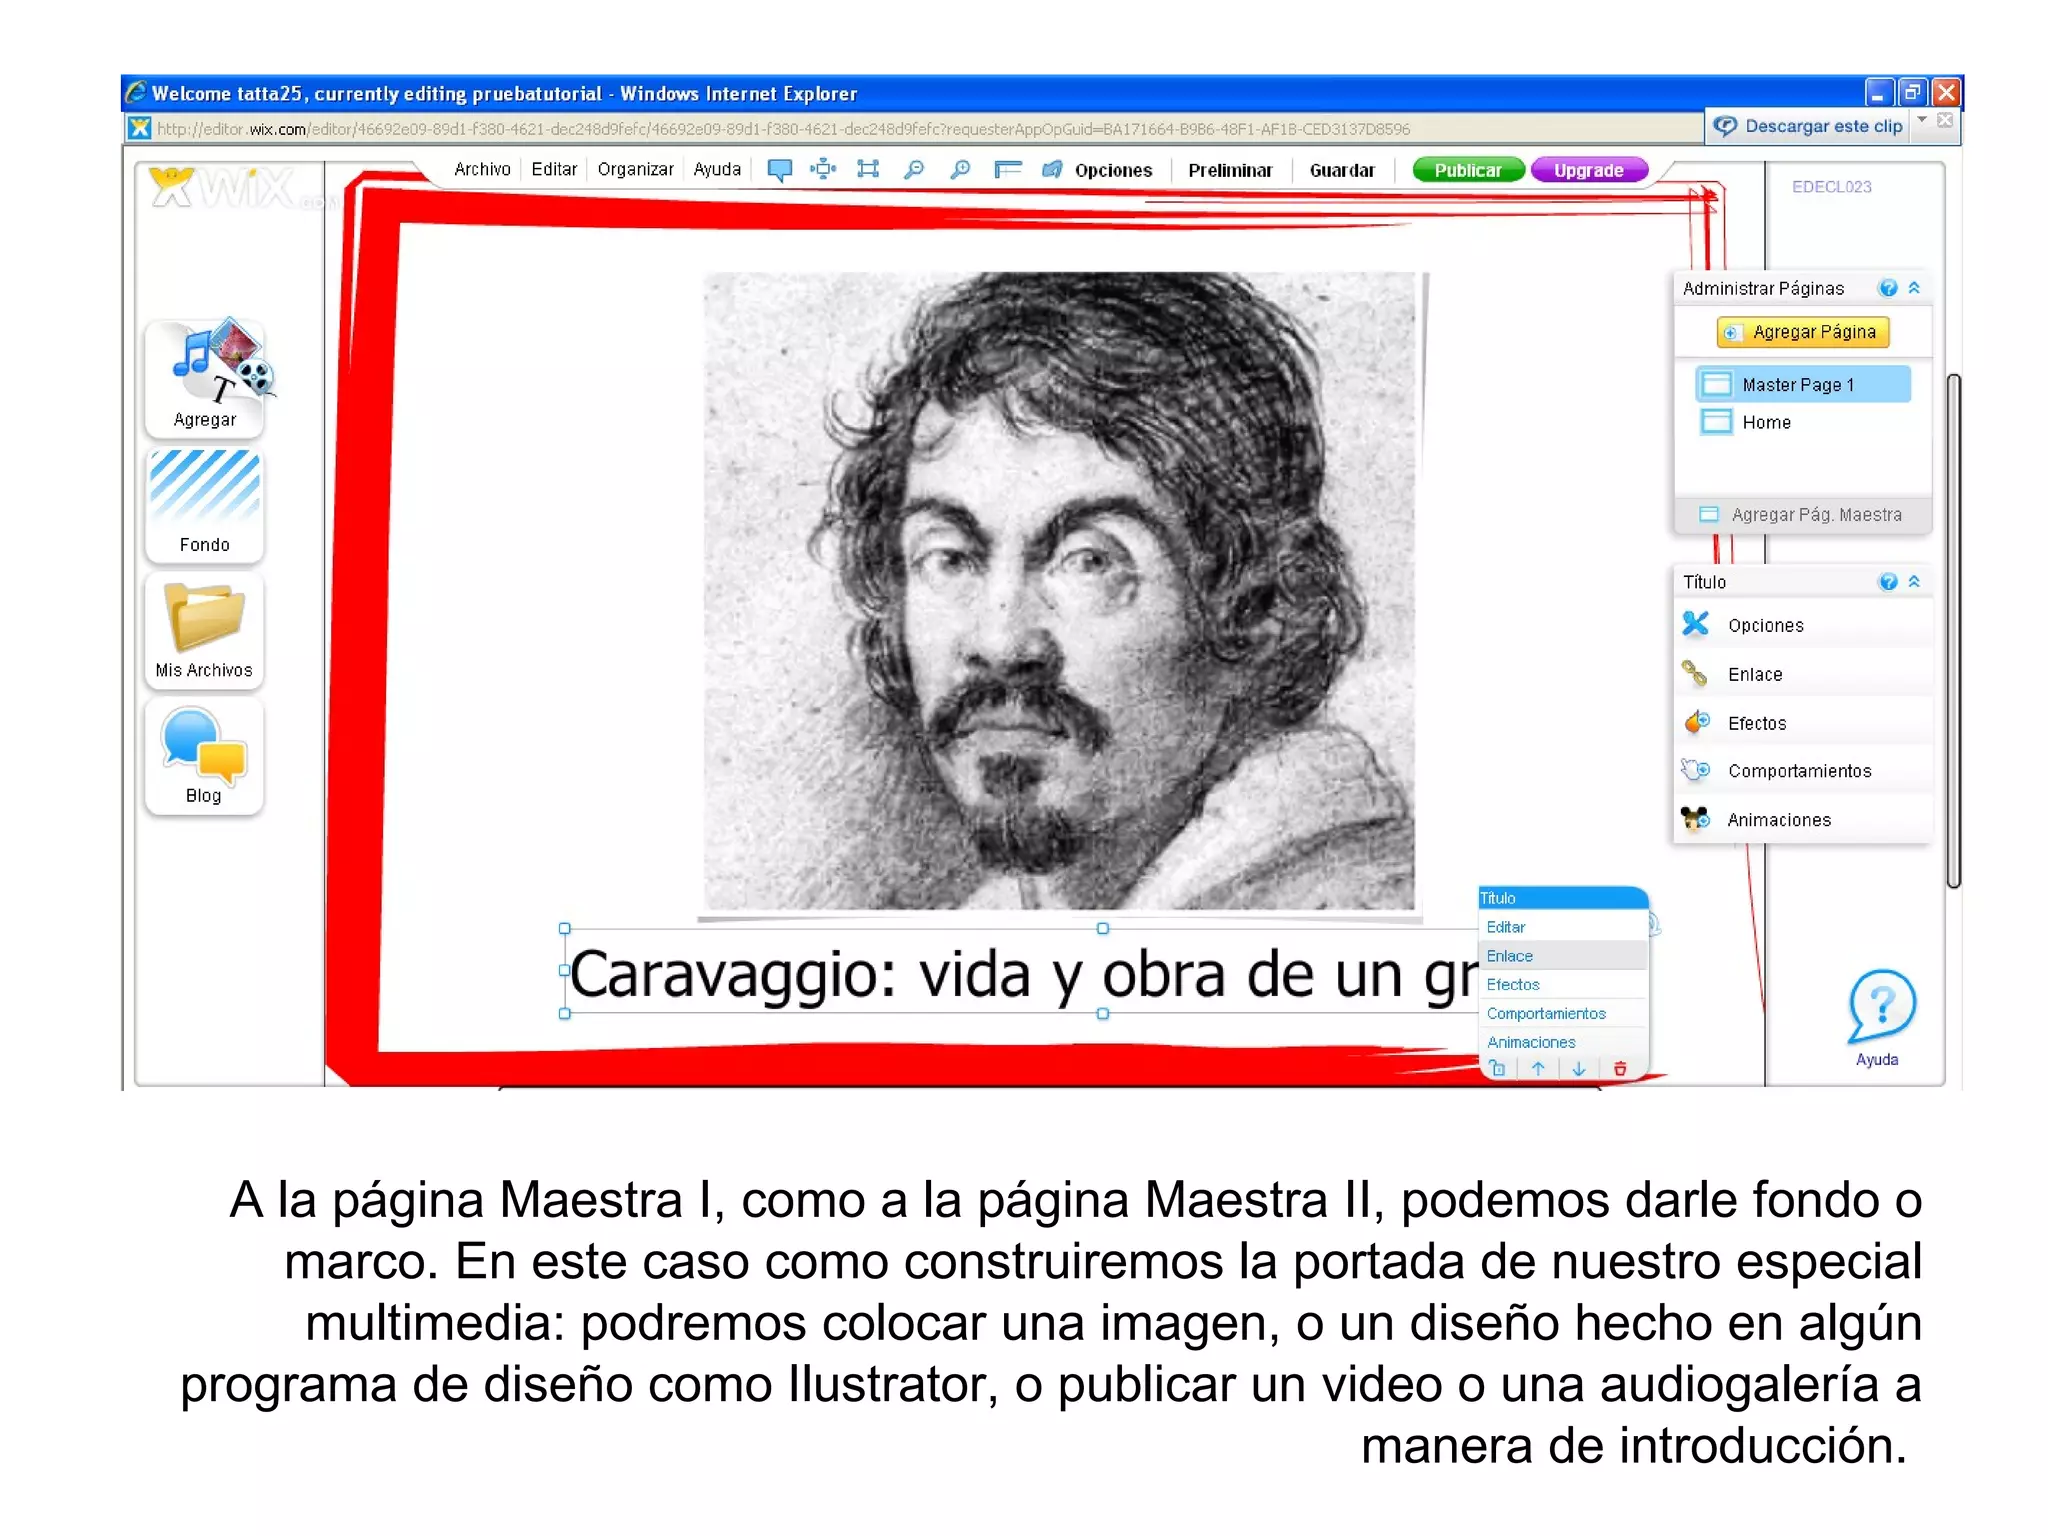Select Master Page 1 in page list
2048x1536 pixels.
[1803, 385]
